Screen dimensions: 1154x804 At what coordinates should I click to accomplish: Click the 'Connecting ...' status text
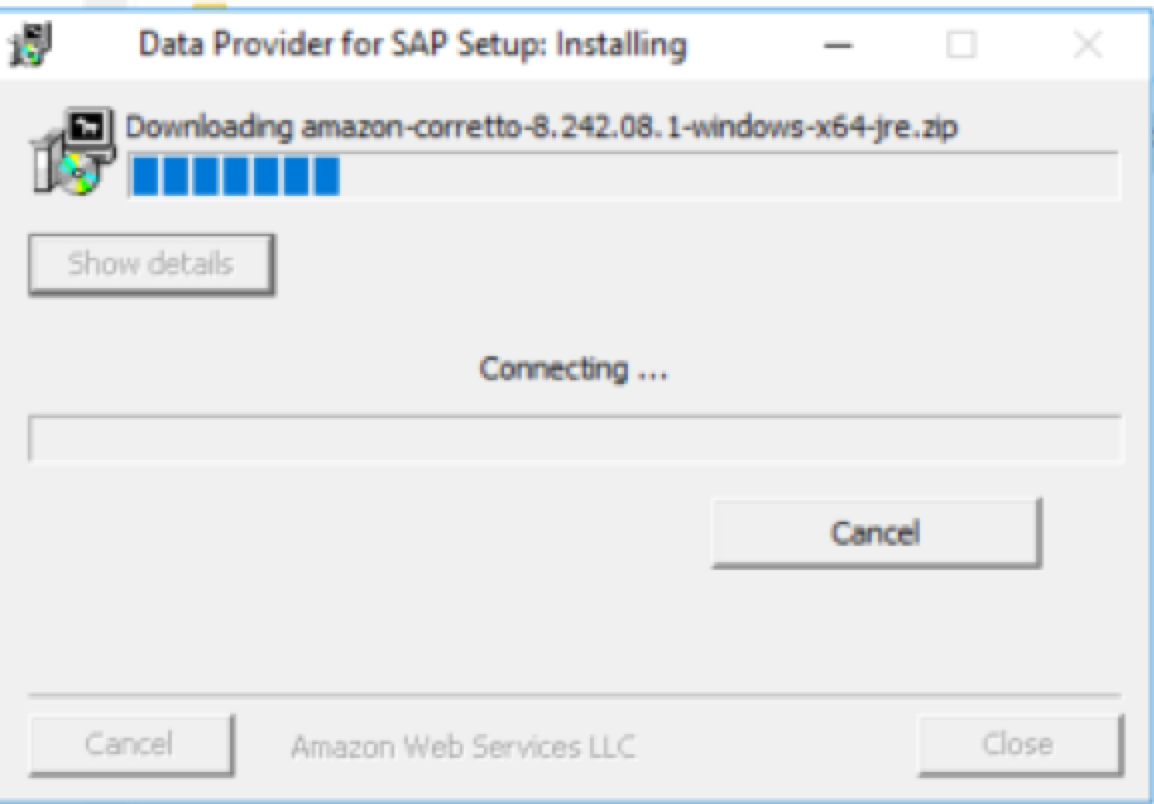pyautogui.click(x=574, y=369)
